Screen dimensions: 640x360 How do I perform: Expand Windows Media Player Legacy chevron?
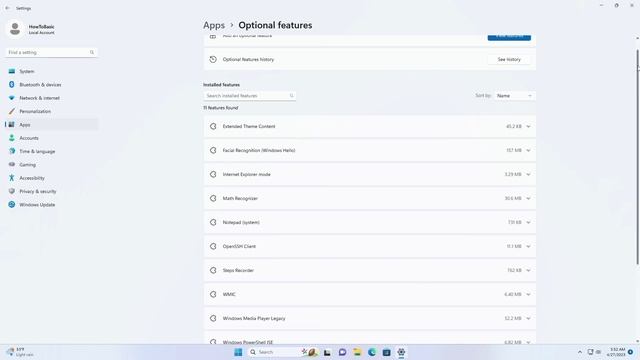[528, 318]
